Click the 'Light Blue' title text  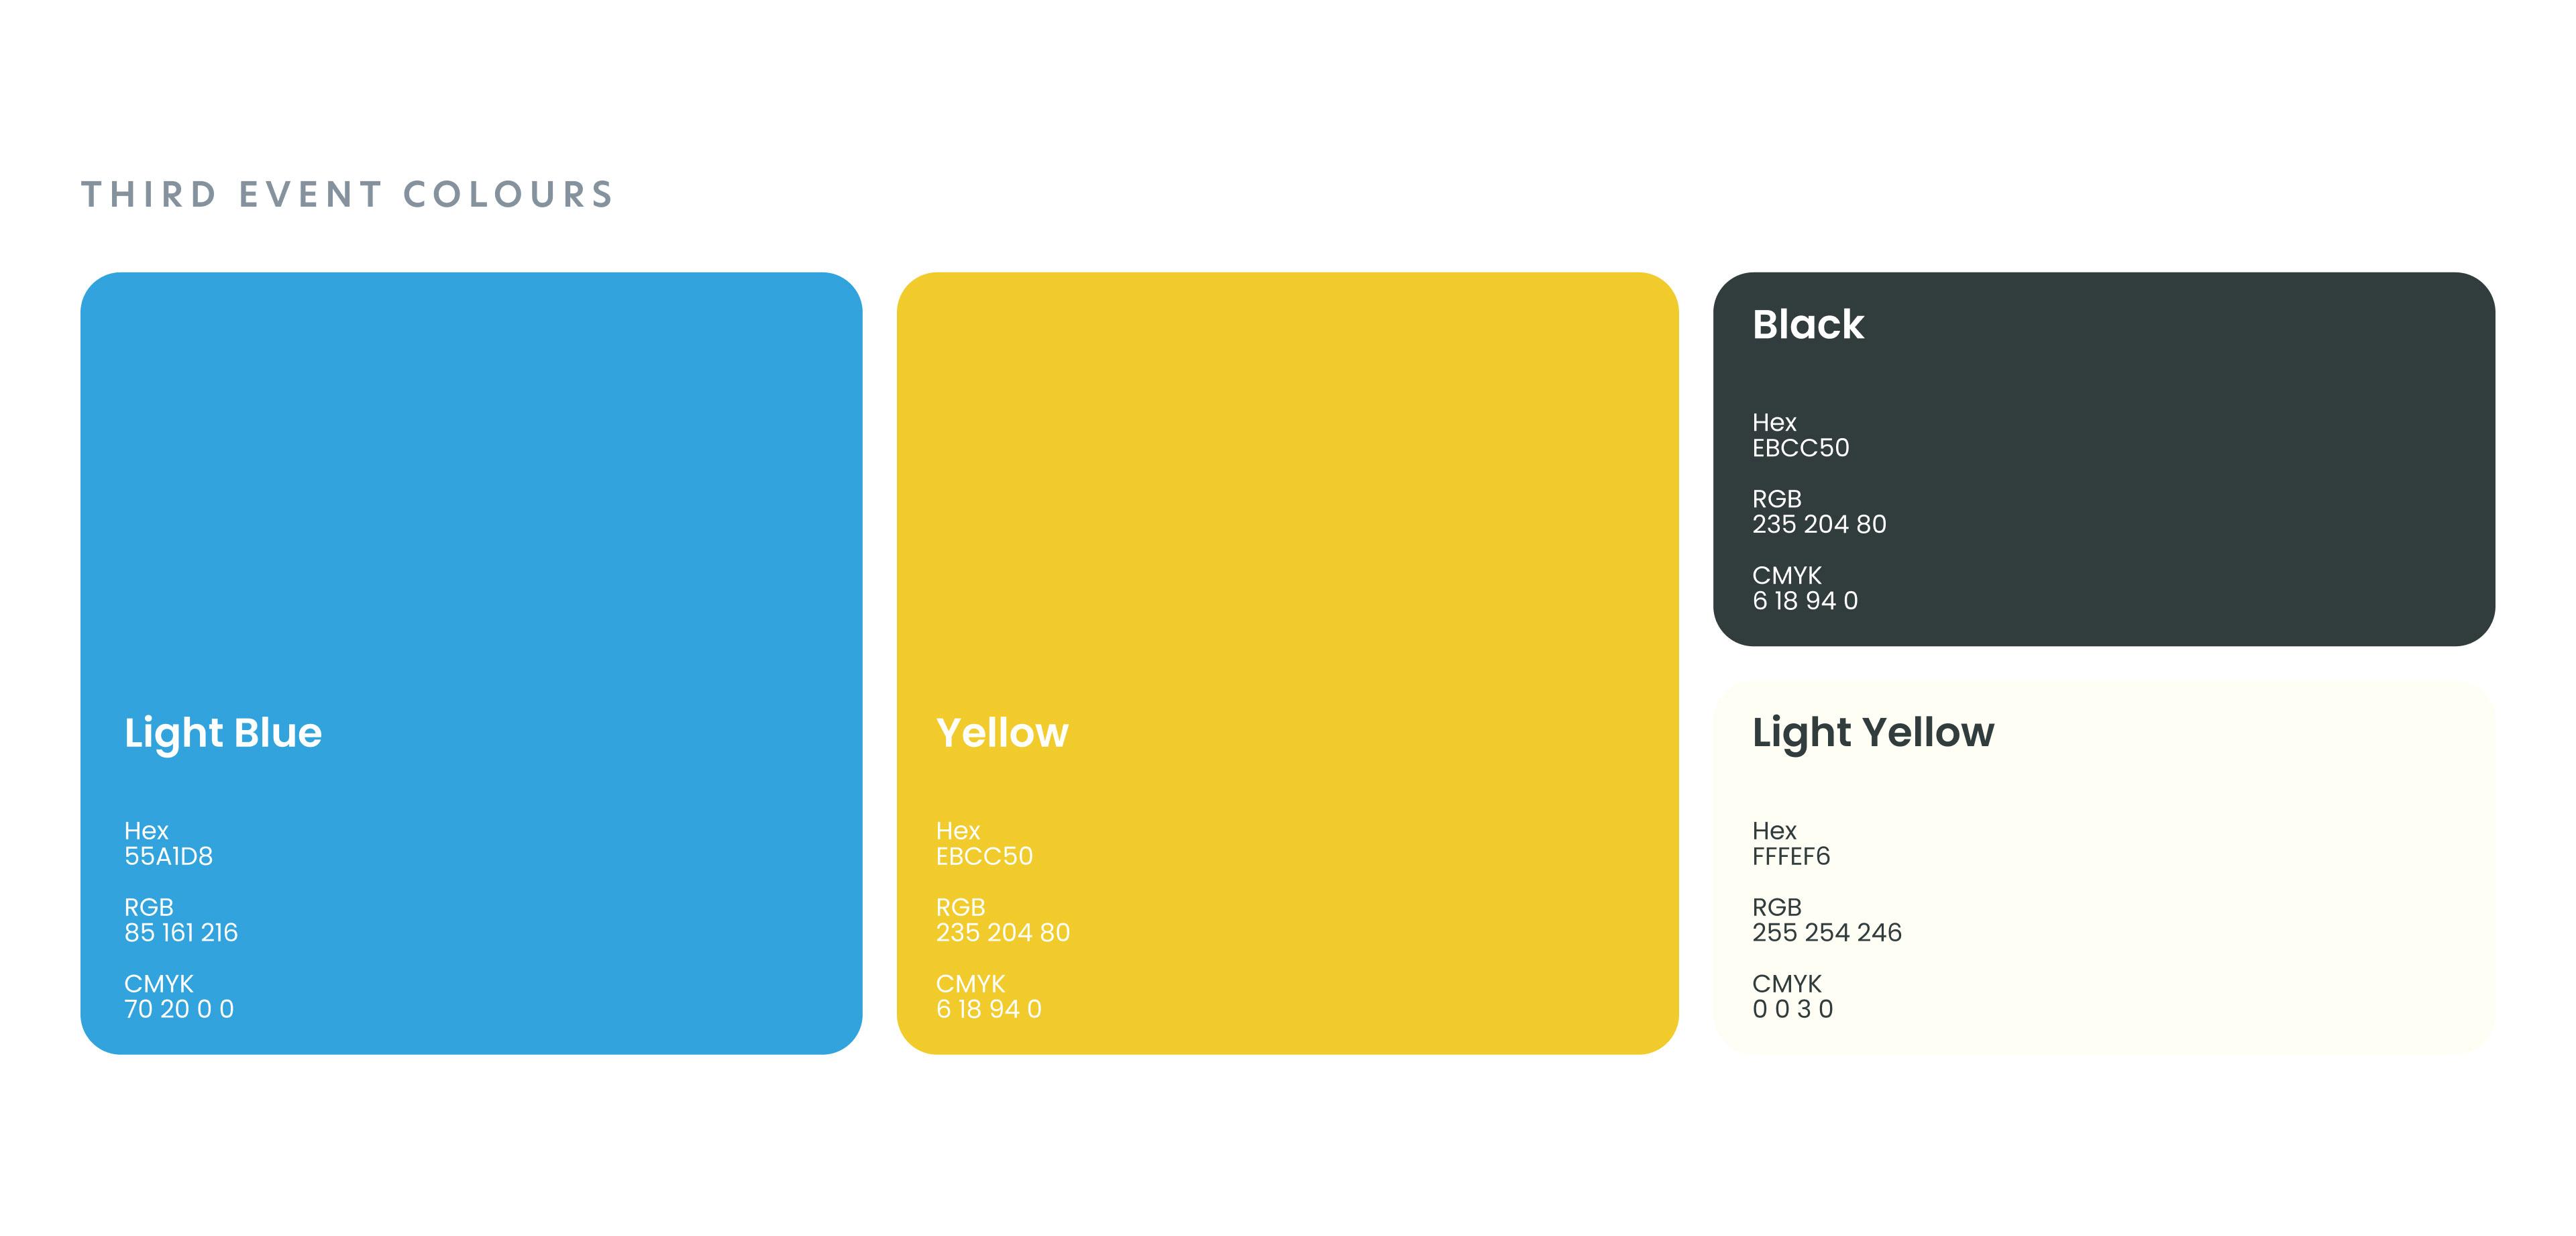click(x=223, y=733)
